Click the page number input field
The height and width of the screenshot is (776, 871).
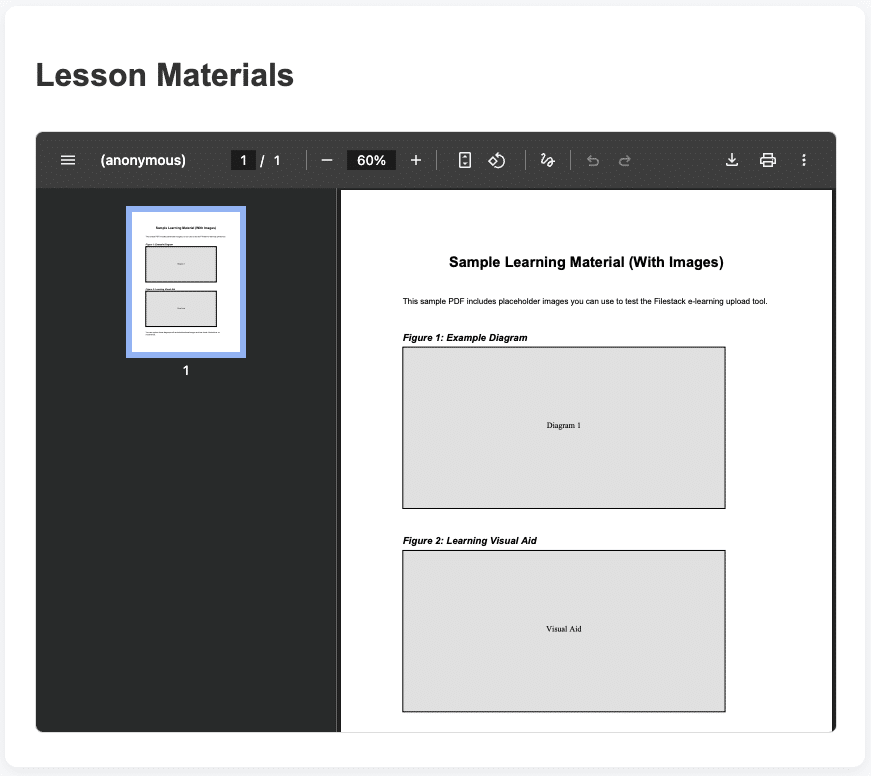pos(243,159)
